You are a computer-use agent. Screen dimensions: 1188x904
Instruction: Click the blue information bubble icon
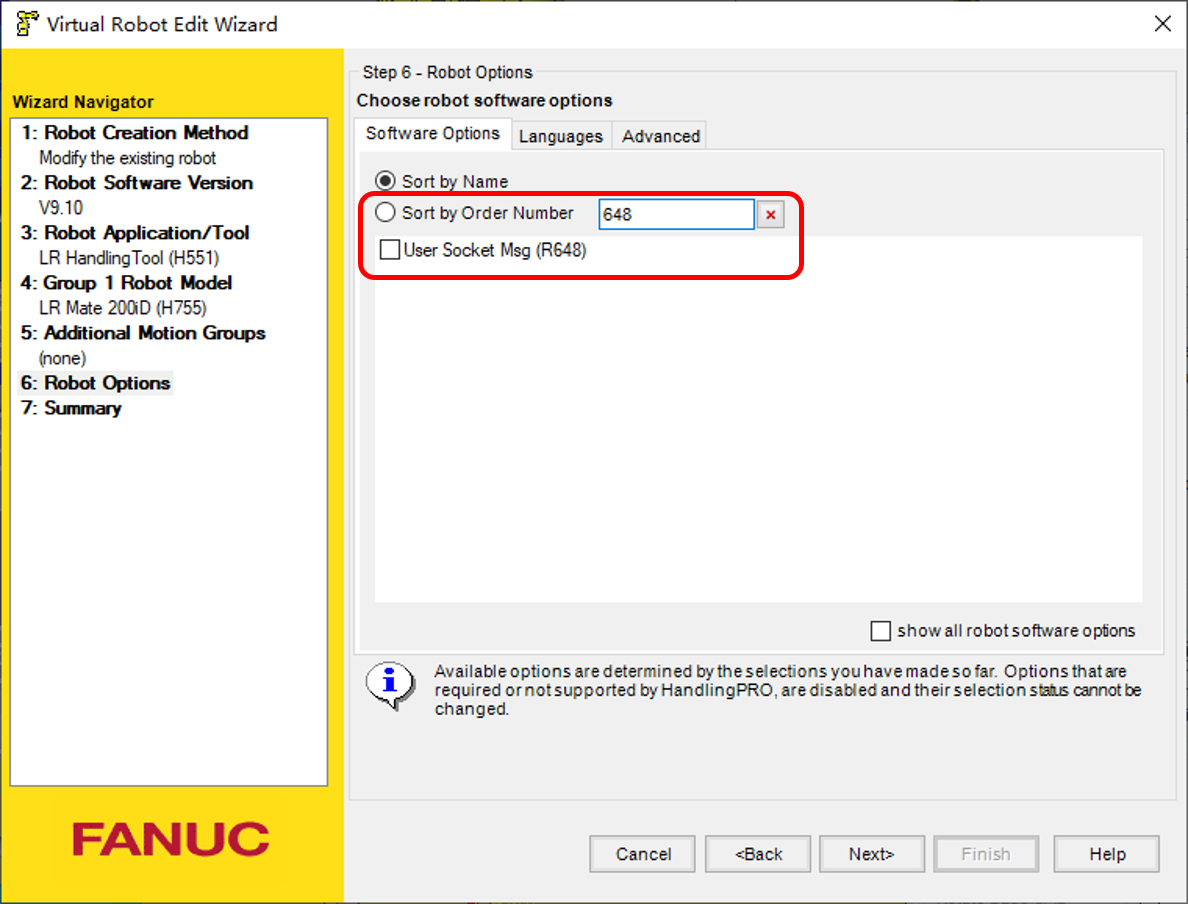coord(390,683)
